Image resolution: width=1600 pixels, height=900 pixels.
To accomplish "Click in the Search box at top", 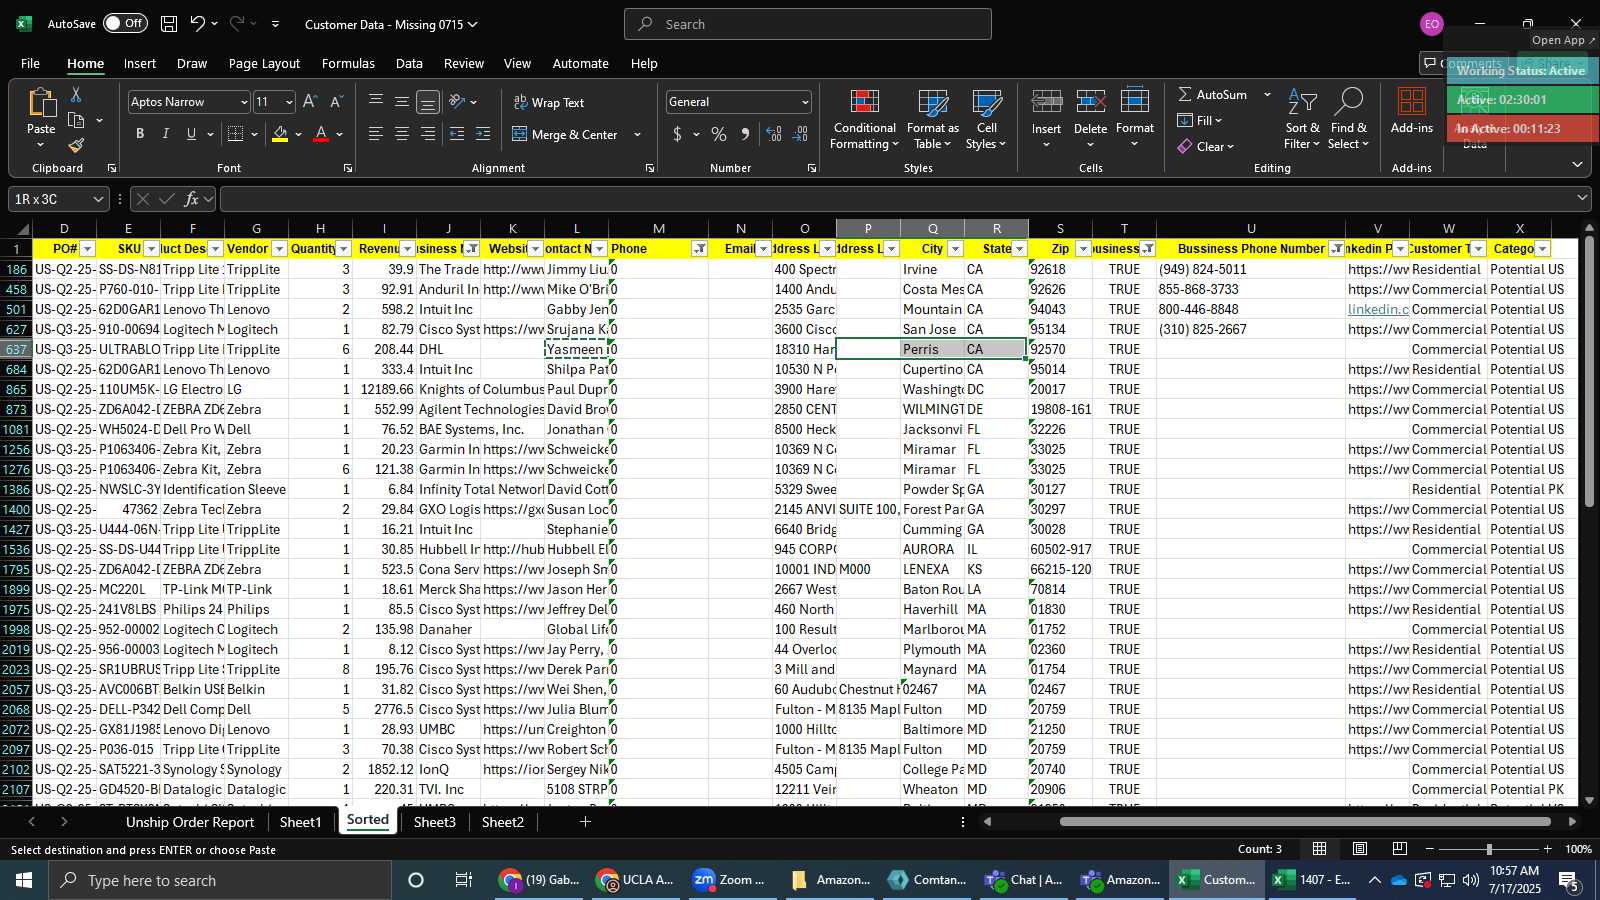I will coord(808,24).
